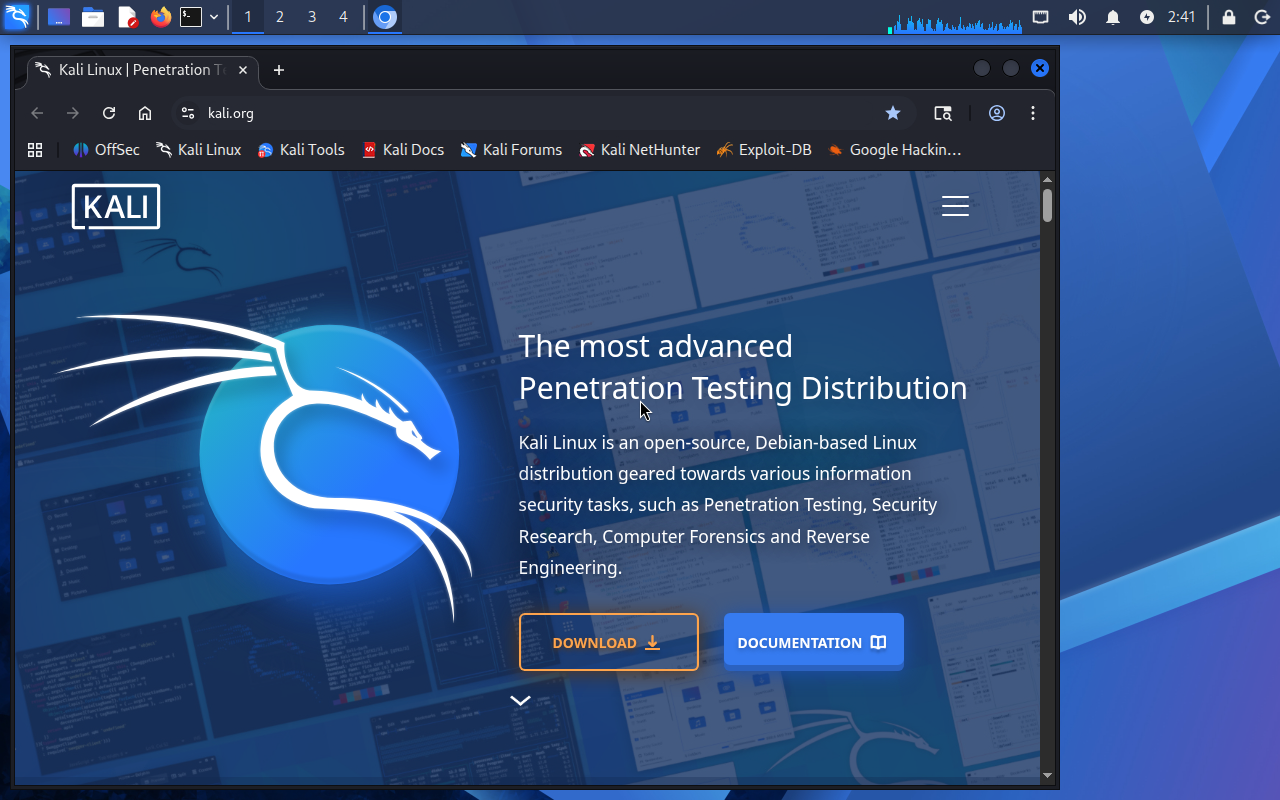Viewport: 1280px width, 800px height.
Task: Switch to workspace 3 in panel
Action: tap(312, 17)
